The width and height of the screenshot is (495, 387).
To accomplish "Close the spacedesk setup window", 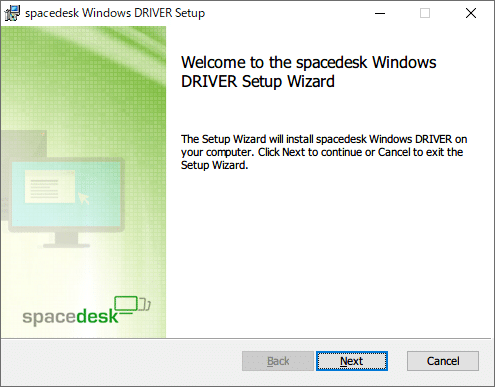I will pos(471,13).
